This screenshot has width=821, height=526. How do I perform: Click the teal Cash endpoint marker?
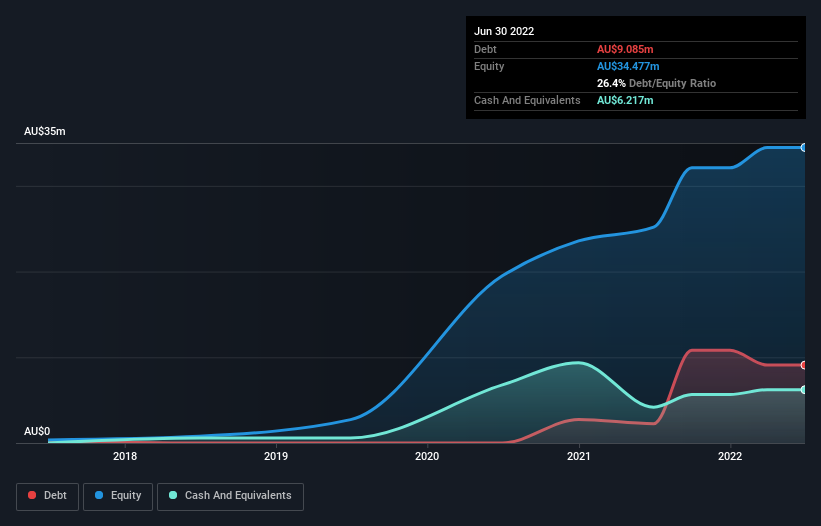804,390
